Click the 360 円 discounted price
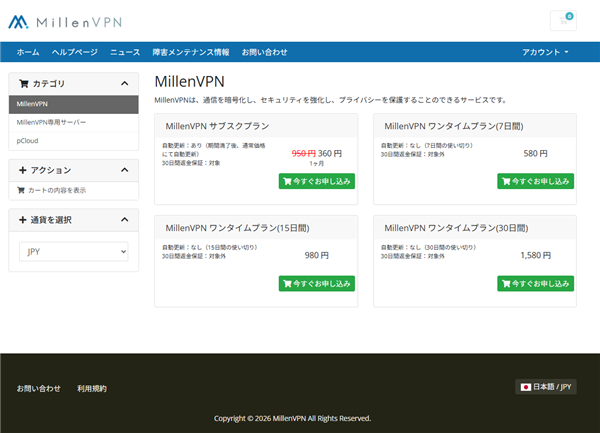 point(330,153)
